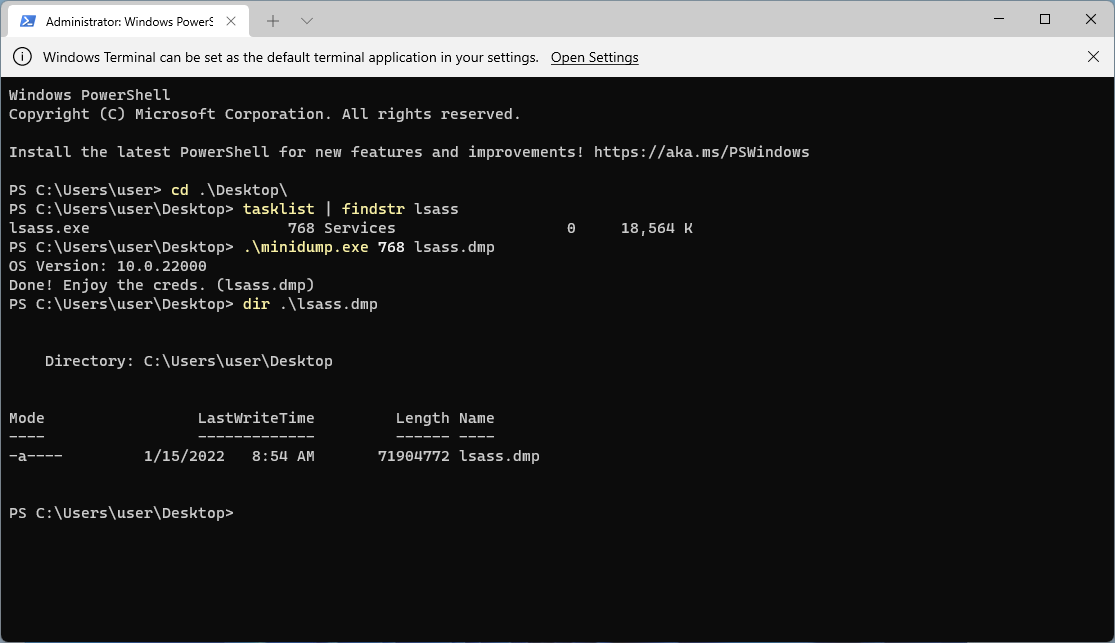
Task: Click the 'Name' column header
Action: (x=476, y=418)
